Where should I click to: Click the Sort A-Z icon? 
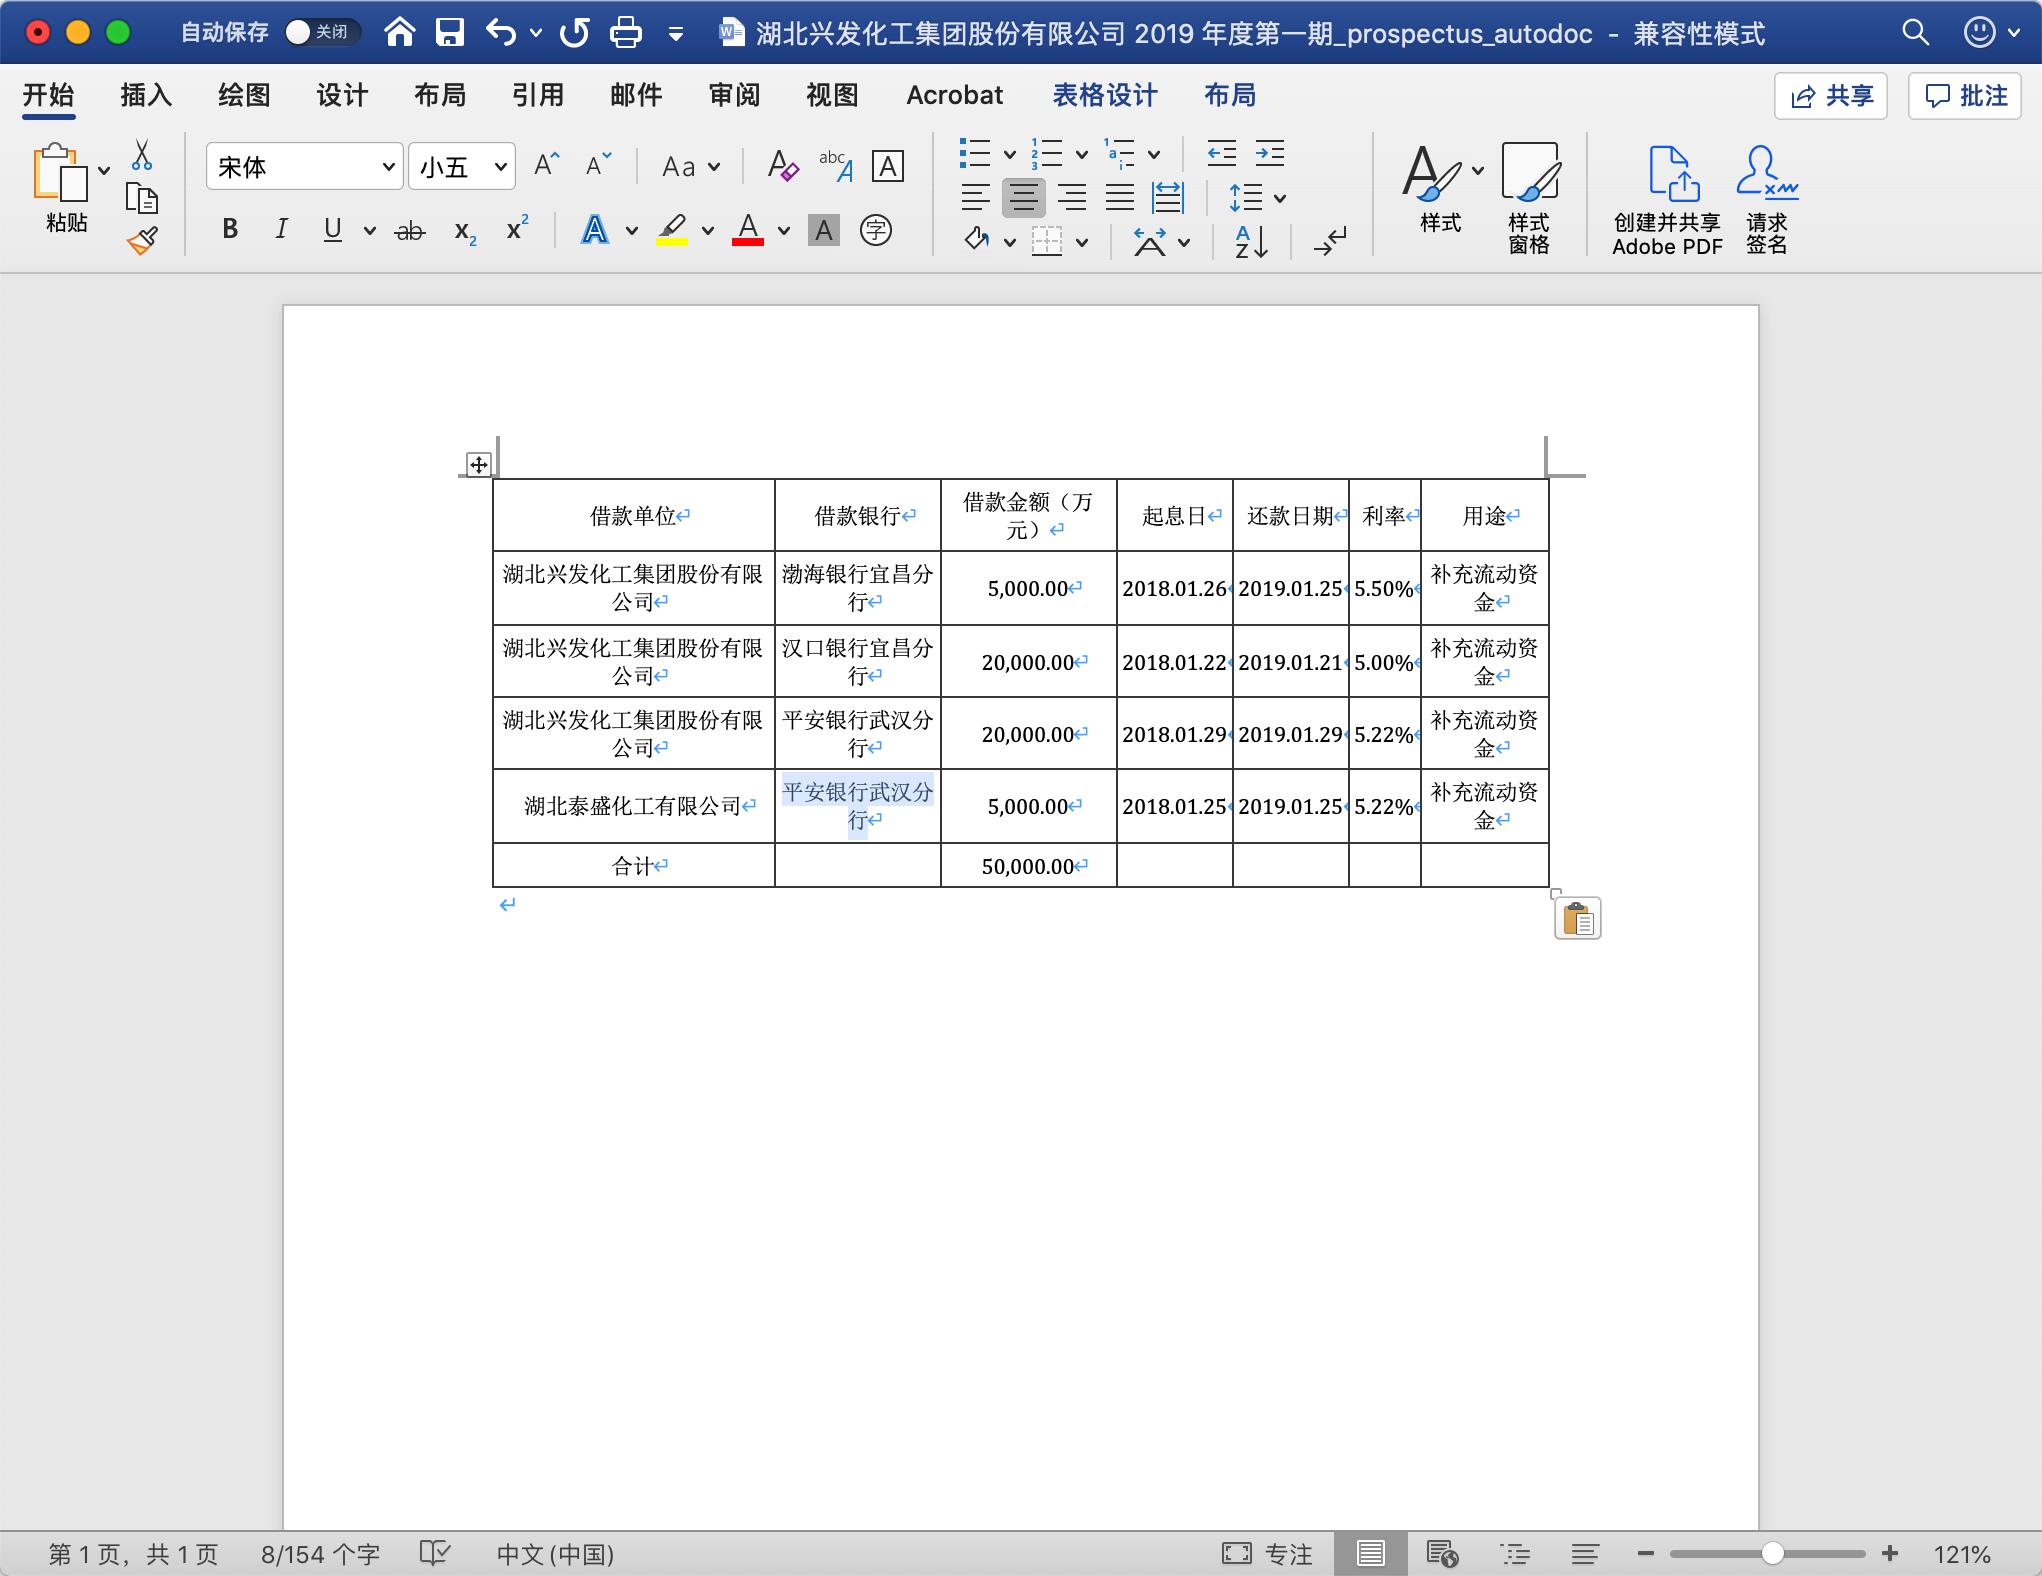(x=1251, y=241)
